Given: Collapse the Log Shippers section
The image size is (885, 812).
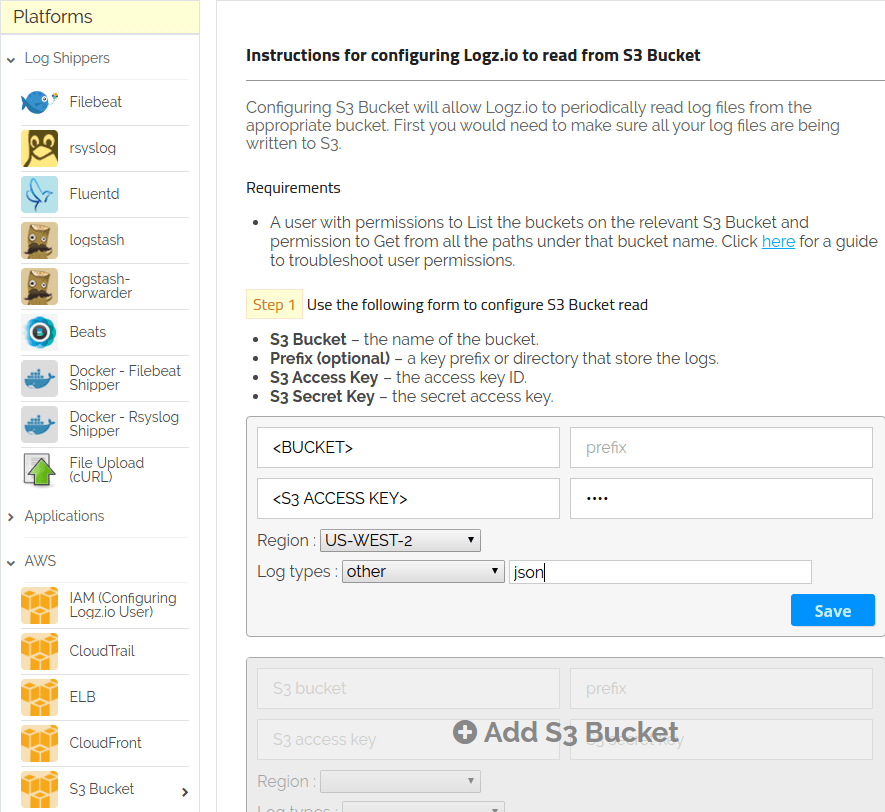Looking at the screenshot, I should [11, 58].
